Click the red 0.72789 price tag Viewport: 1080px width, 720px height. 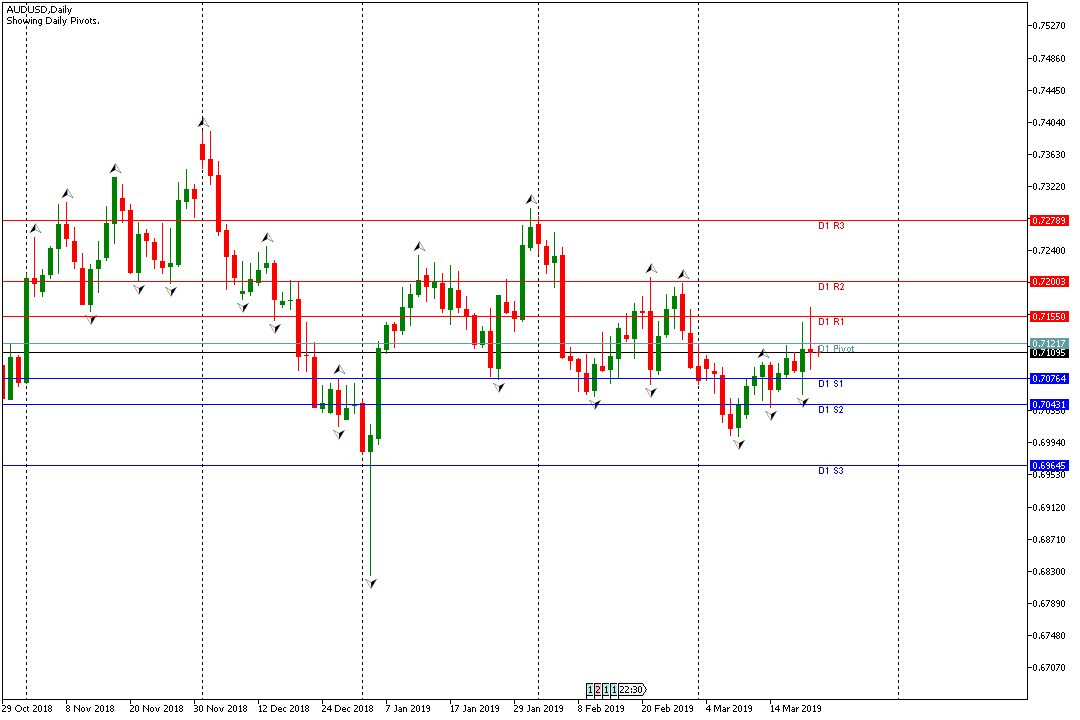tap(1049, 220)
